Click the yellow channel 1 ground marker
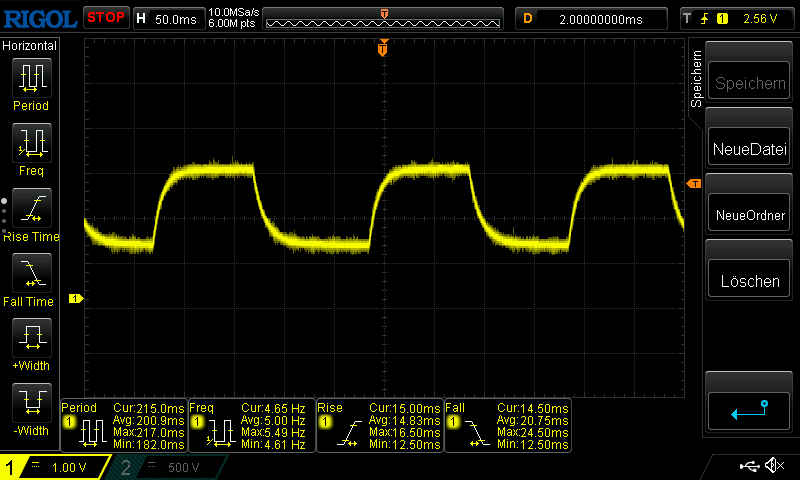800x480 pixels. (x=76, y=298)
